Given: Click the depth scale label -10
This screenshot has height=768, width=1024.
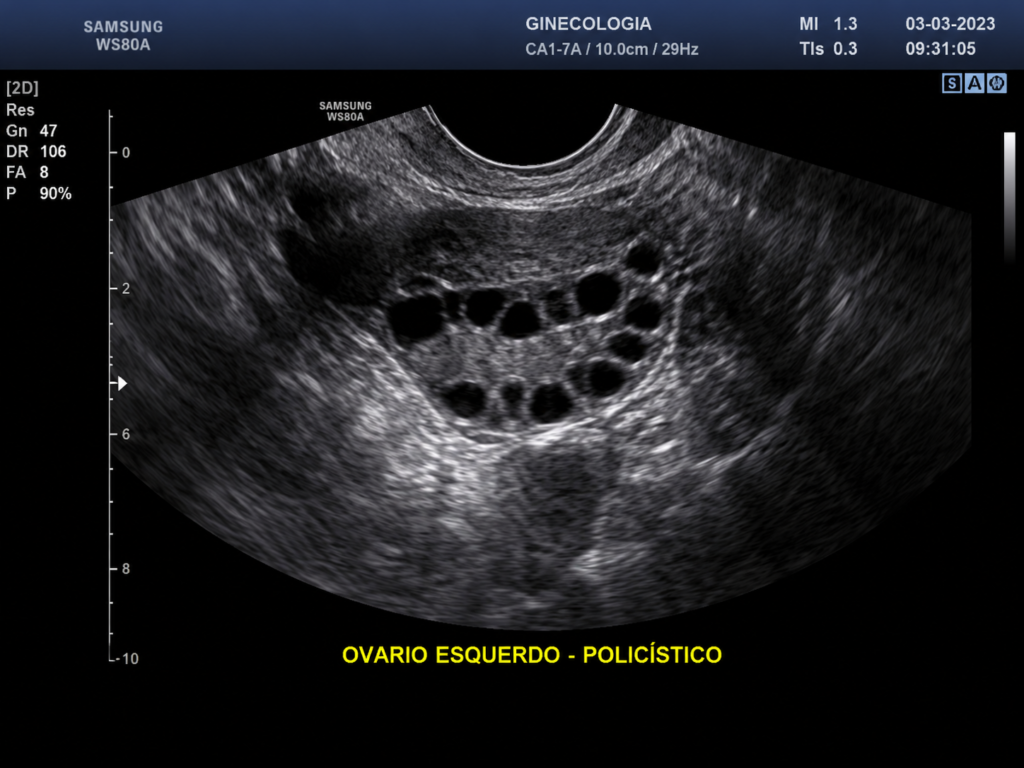Looking at the screenshot, I should pyautogui.click(x=127, y=658).
